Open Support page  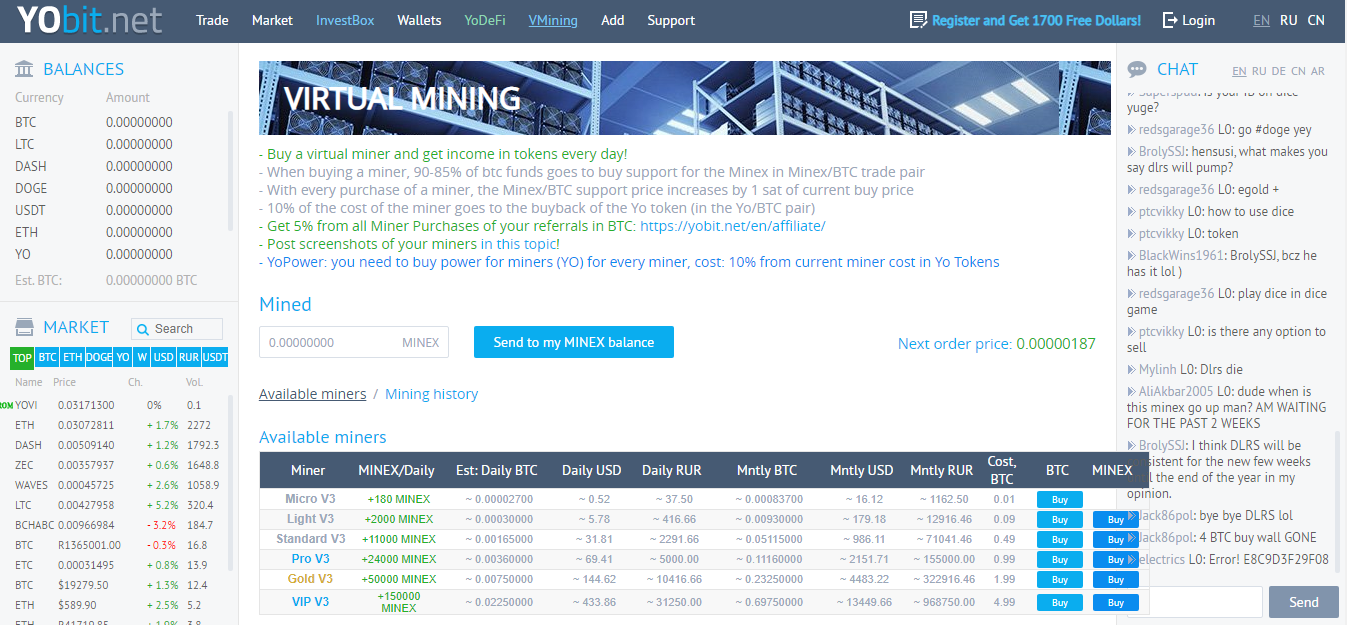coord(671,20)
